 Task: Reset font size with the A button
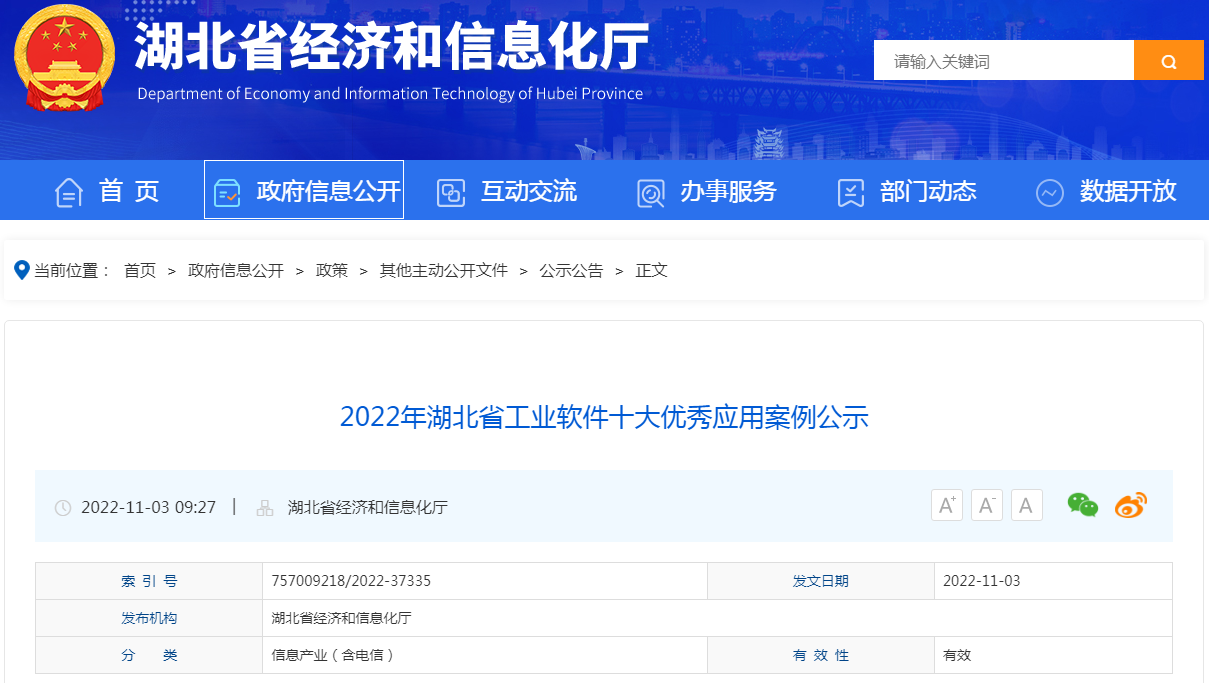tap(1026, 505)
